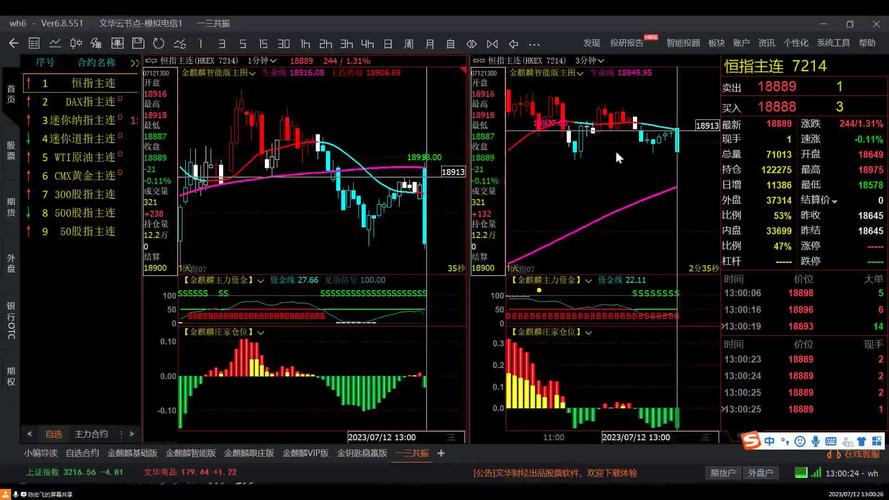Open the quote list view icon
This screenshot has width=889, height=500.
click(x=34, y=44)
